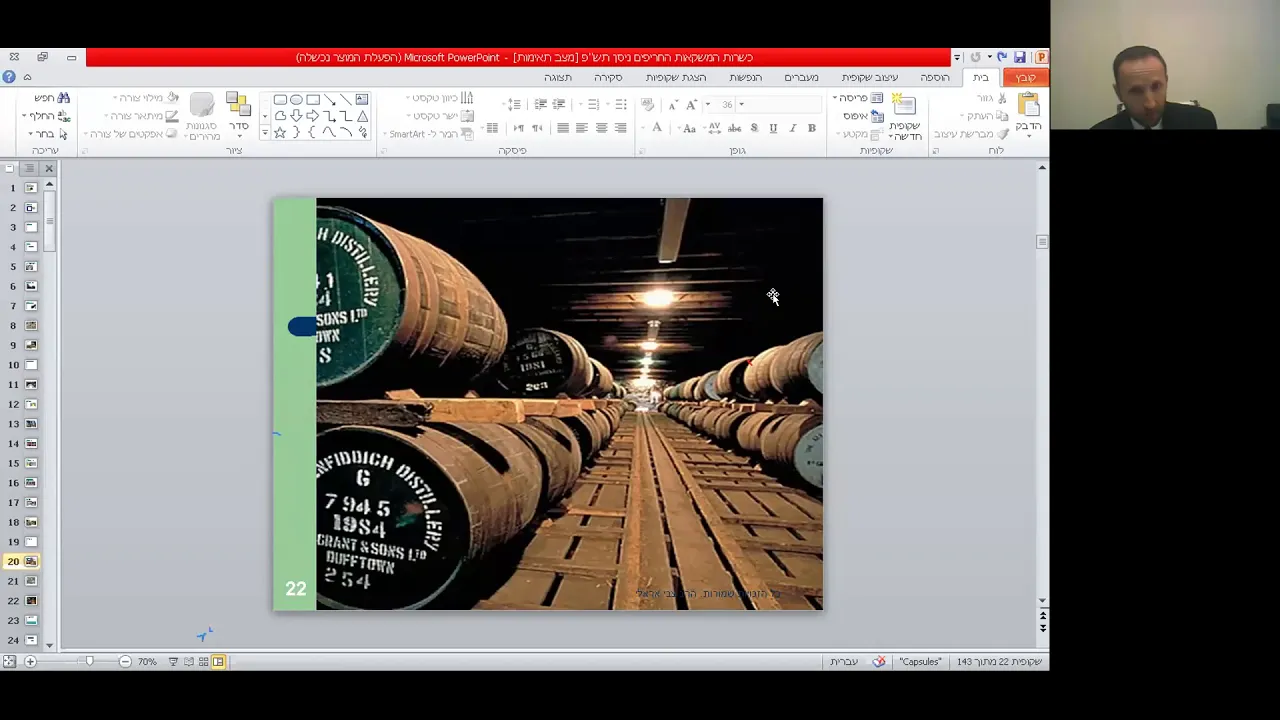Click the Arrange (סדר) icon
1280x720 pixels.
point(238,106)
